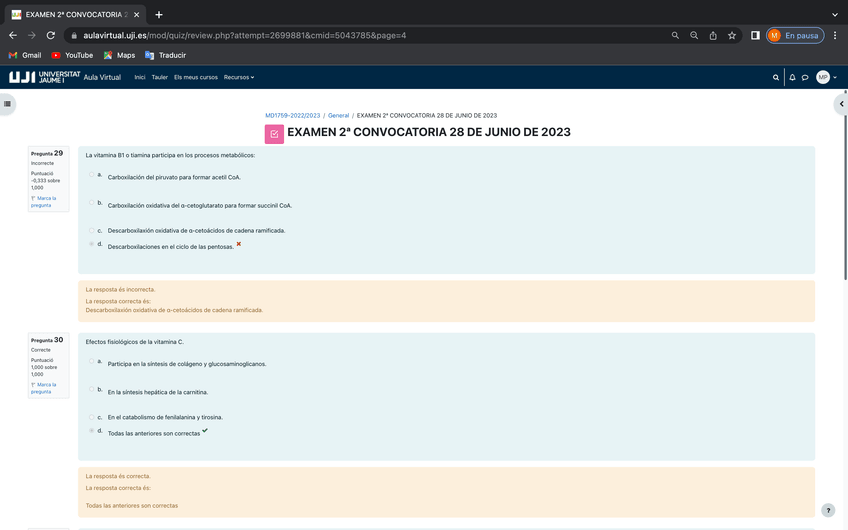Open the left side drawer list icon

point(7,103)
